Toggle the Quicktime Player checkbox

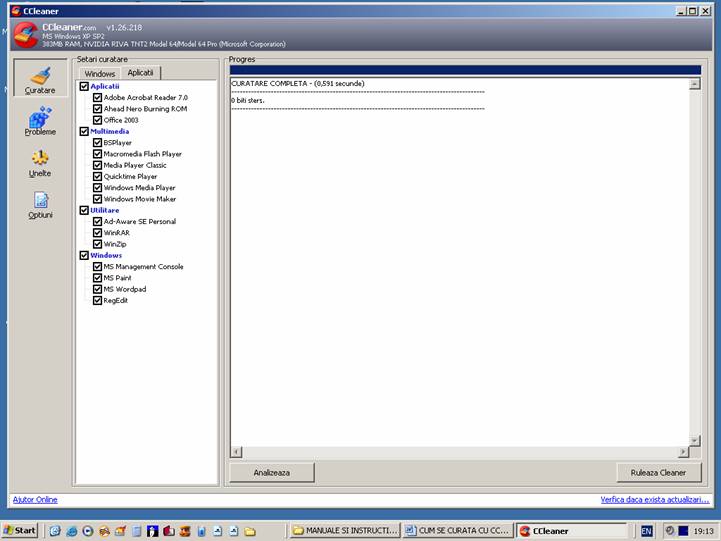pos(97,176)
